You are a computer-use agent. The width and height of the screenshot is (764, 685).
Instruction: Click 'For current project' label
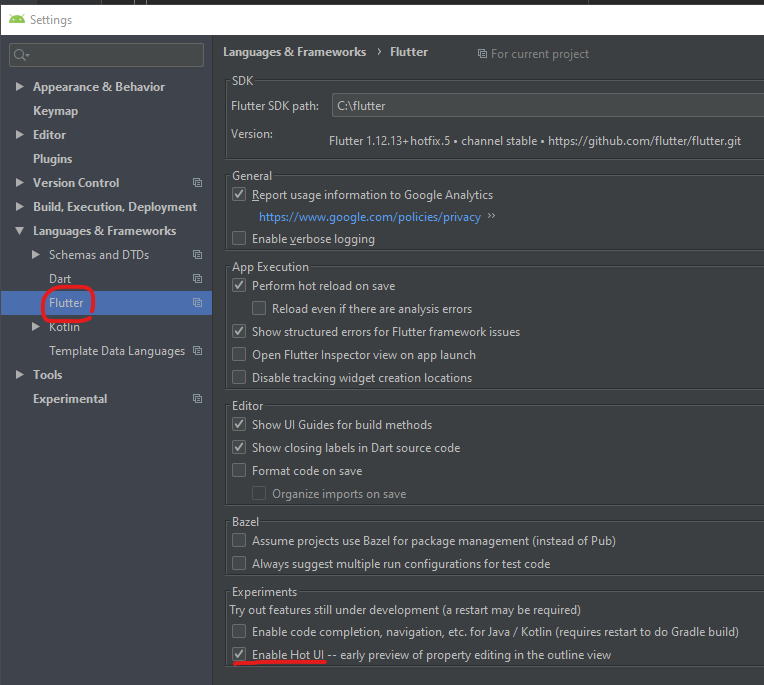pos(540,54)
